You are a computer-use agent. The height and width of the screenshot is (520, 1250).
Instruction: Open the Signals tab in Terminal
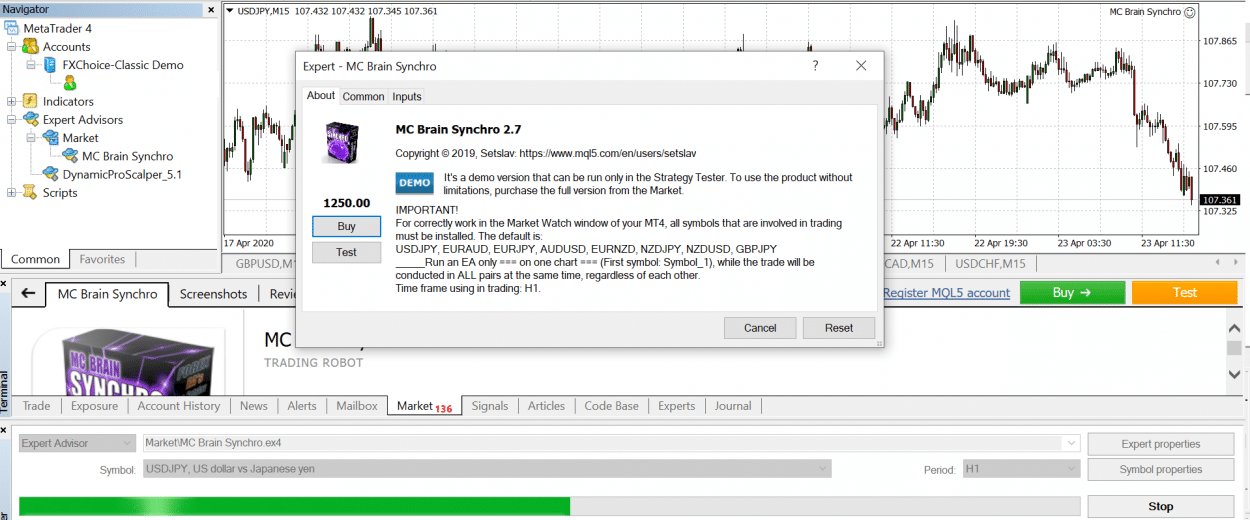pos(490,406)
